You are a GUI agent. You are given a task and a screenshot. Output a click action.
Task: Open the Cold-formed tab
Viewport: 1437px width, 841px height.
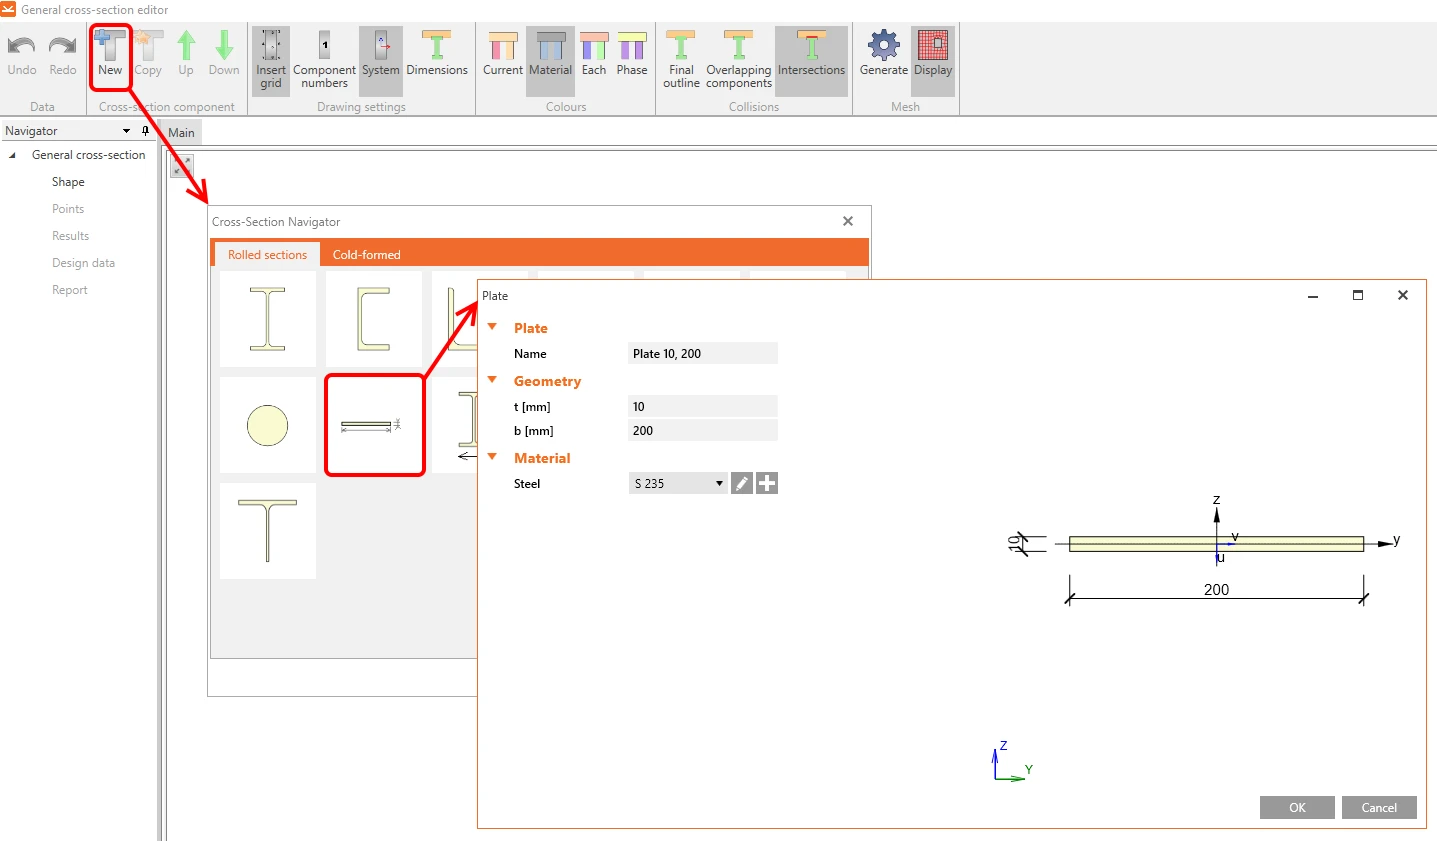[366, 255]
